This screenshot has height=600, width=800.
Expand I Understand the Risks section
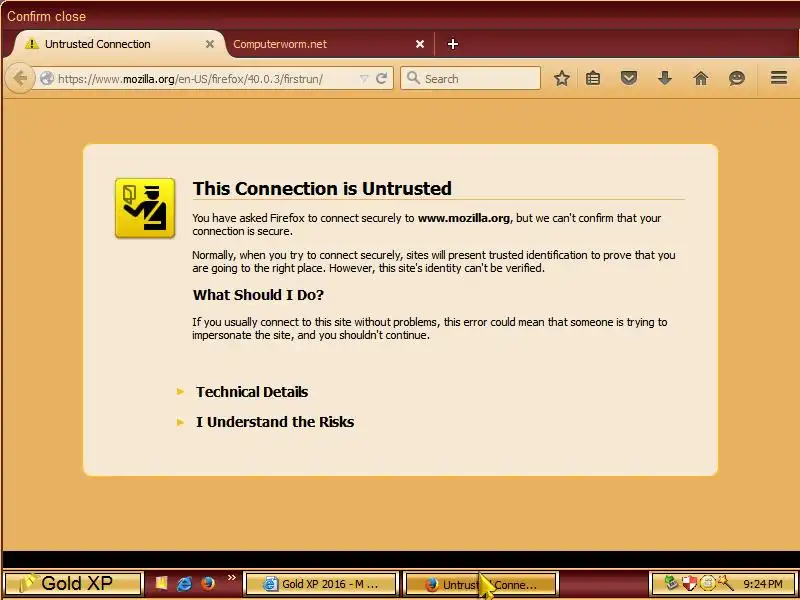pyautogui.click(x=275, y=422)
